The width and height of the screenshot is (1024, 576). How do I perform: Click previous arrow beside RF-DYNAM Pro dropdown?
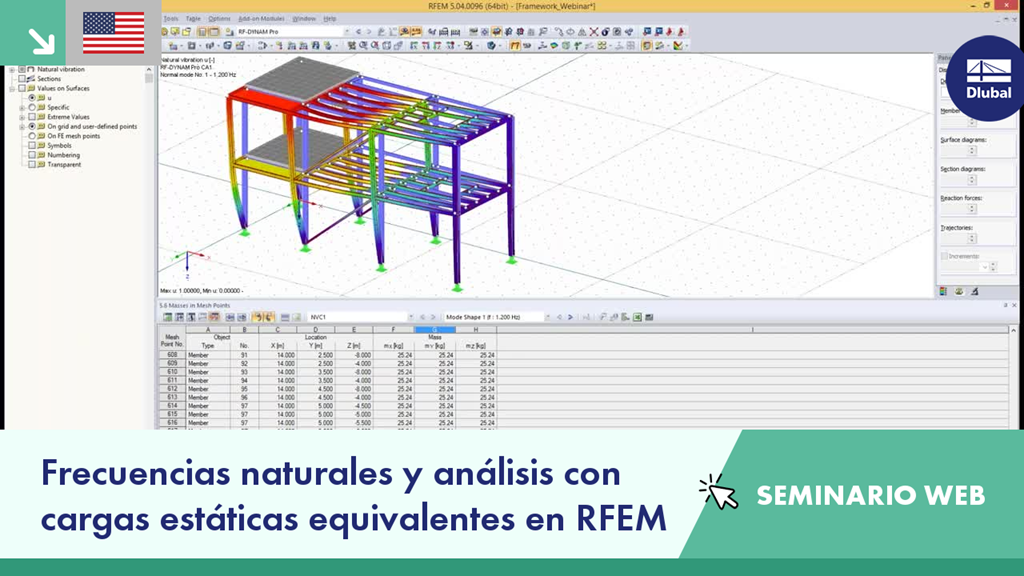[358, 31]
